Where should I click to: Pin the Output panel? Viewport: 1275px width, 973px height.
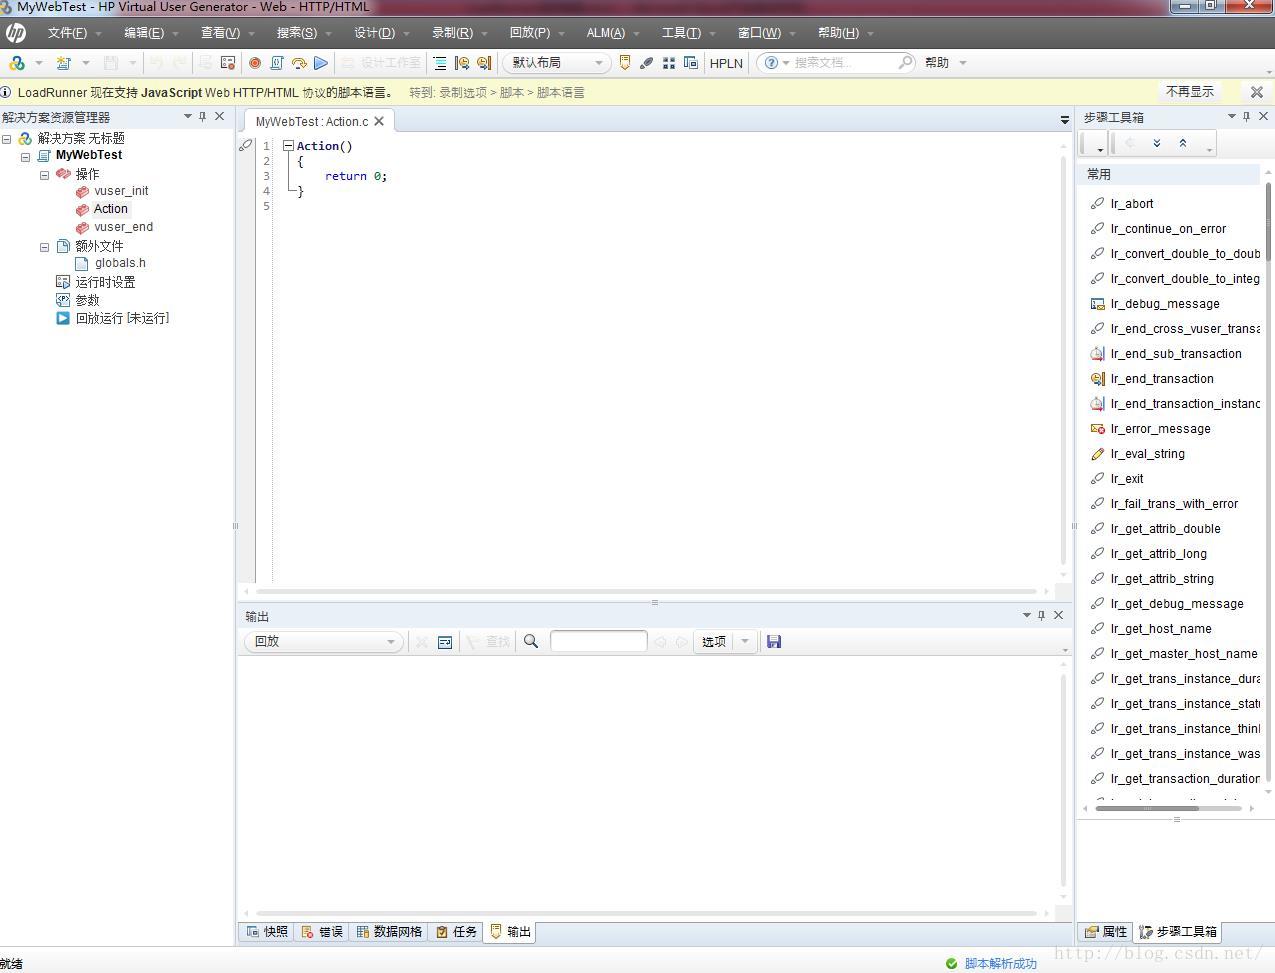(x=1042, y=615)
